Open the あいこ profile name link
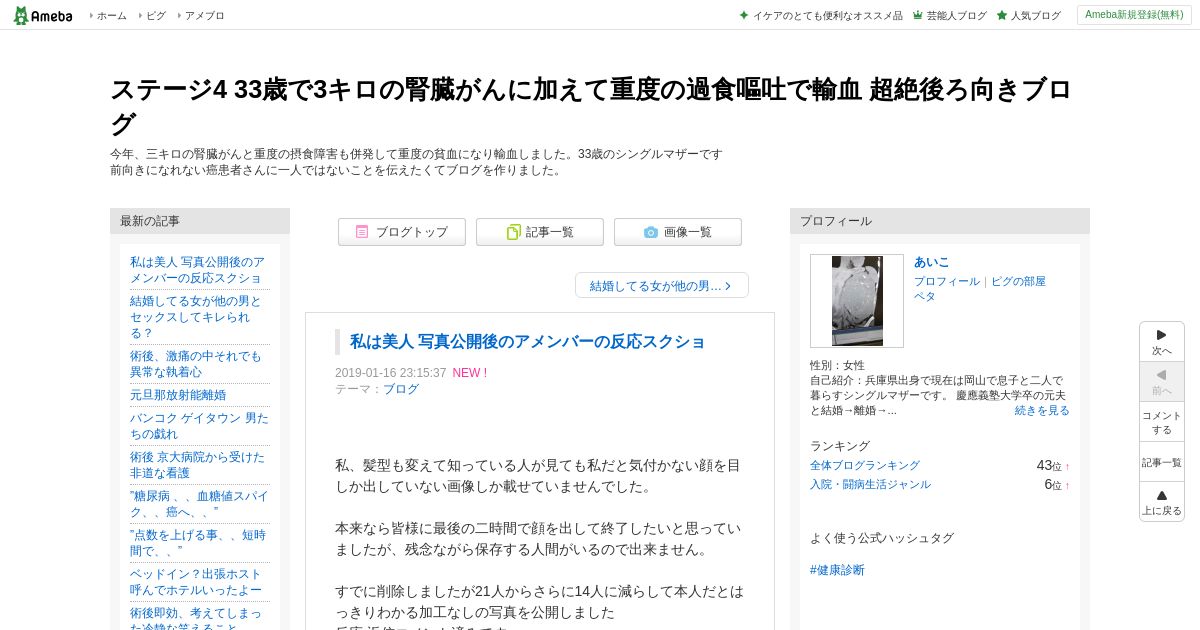This screenshot has width=1200, height=630. coord(931,262)
